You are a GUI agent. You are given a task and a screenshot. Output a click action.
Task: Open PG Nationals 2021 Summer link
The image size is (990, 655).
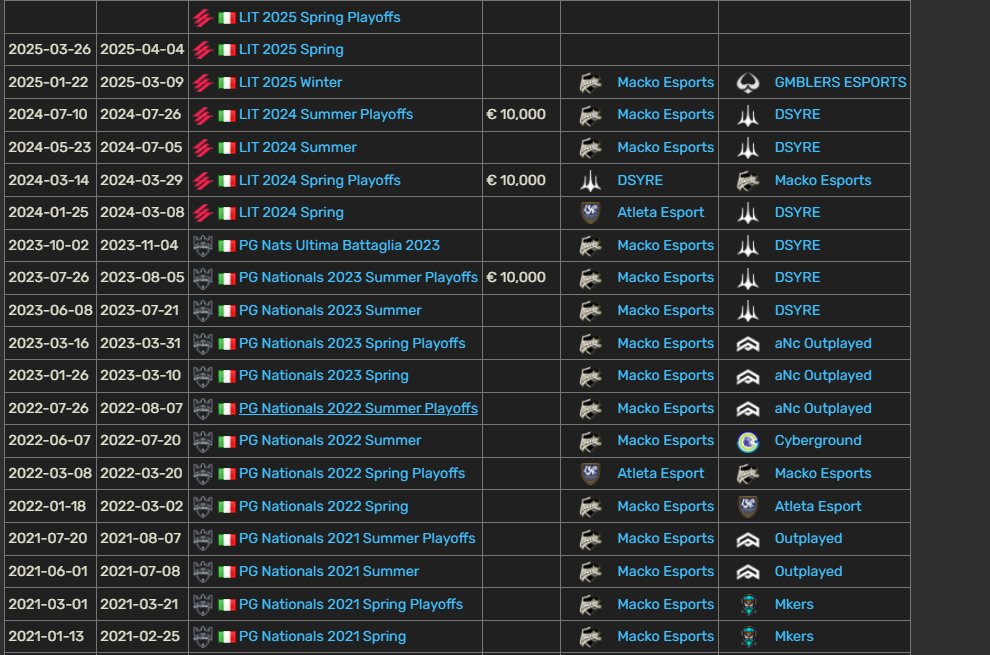(x=328, y=571)
